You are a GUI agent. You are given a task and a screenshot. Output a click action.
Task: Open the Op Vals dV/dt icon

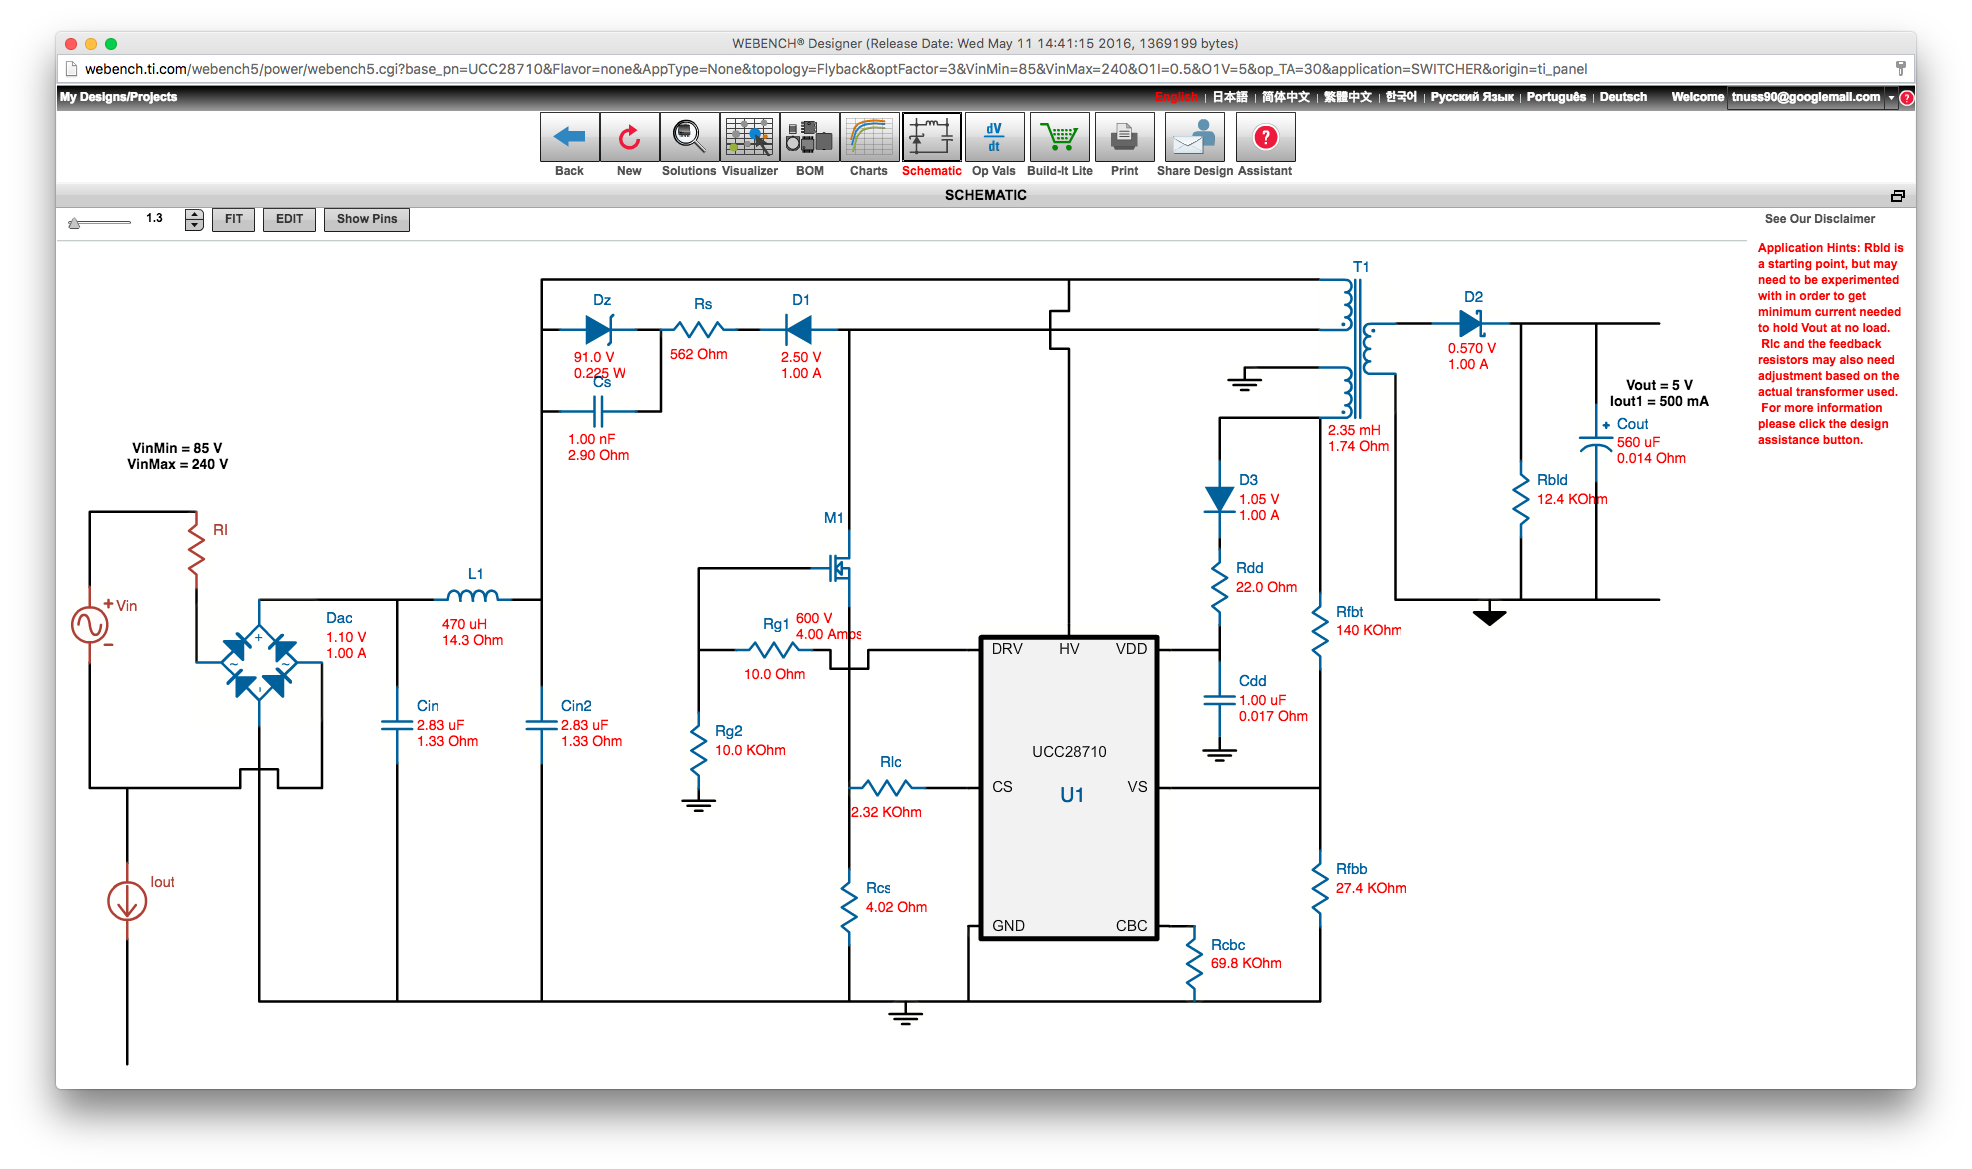click(x=994, y=137)
